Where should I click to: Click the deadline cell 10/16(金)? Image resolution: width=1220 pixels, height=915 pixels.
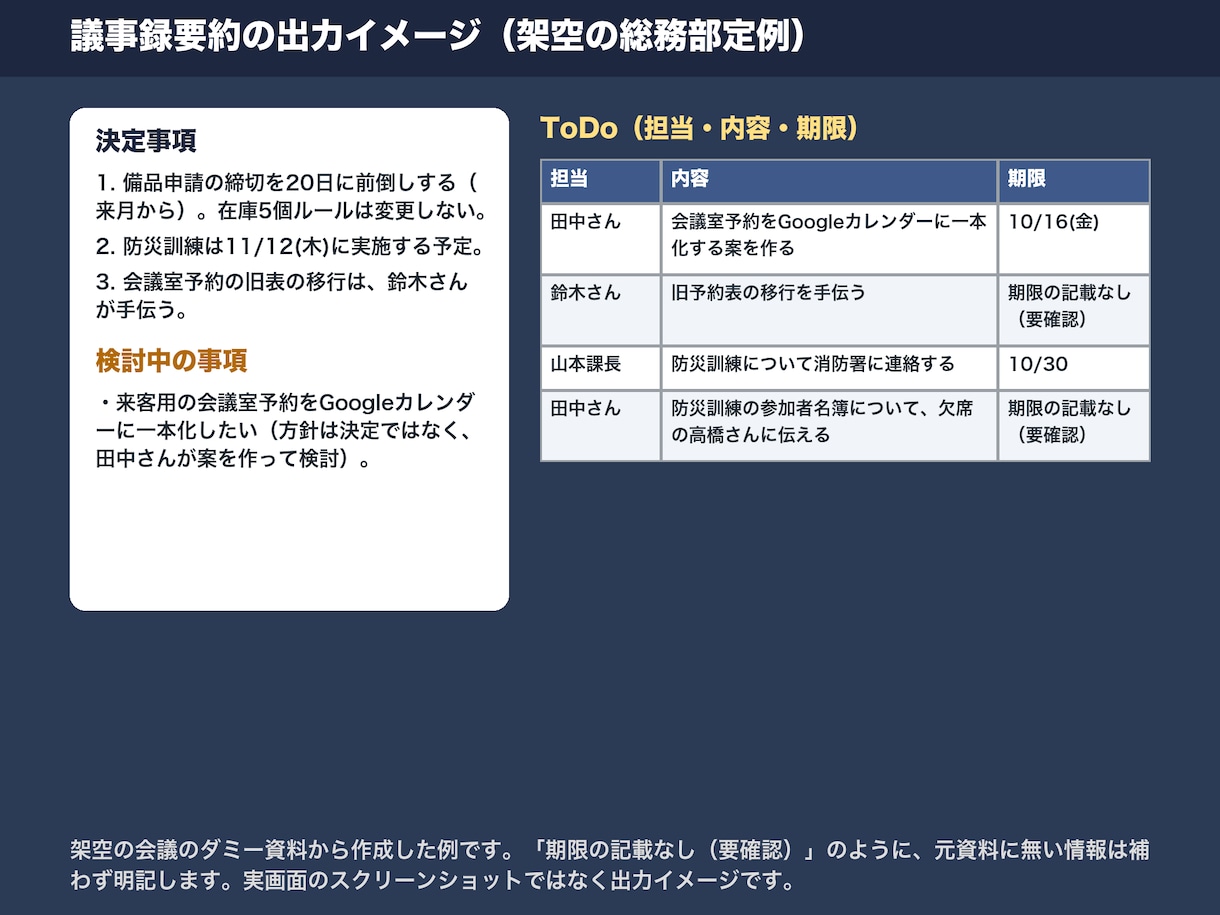tap(1074, 239)
